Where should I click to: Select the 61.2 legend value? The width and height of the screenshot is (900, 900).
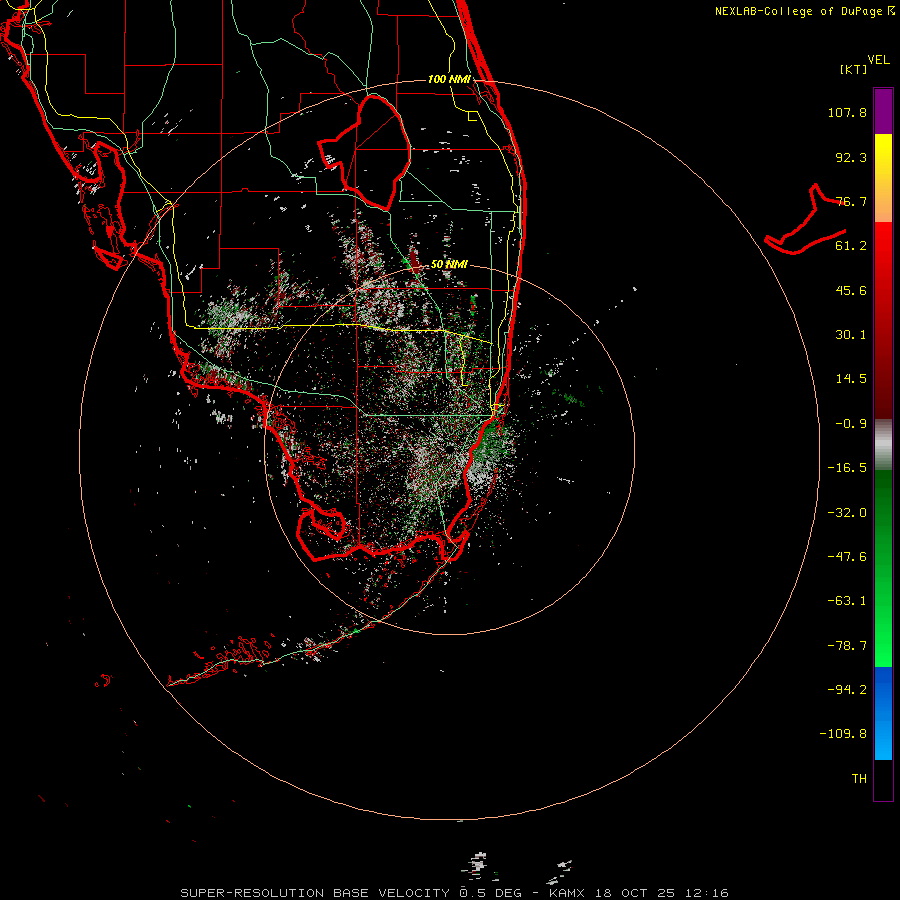(851, 246)
